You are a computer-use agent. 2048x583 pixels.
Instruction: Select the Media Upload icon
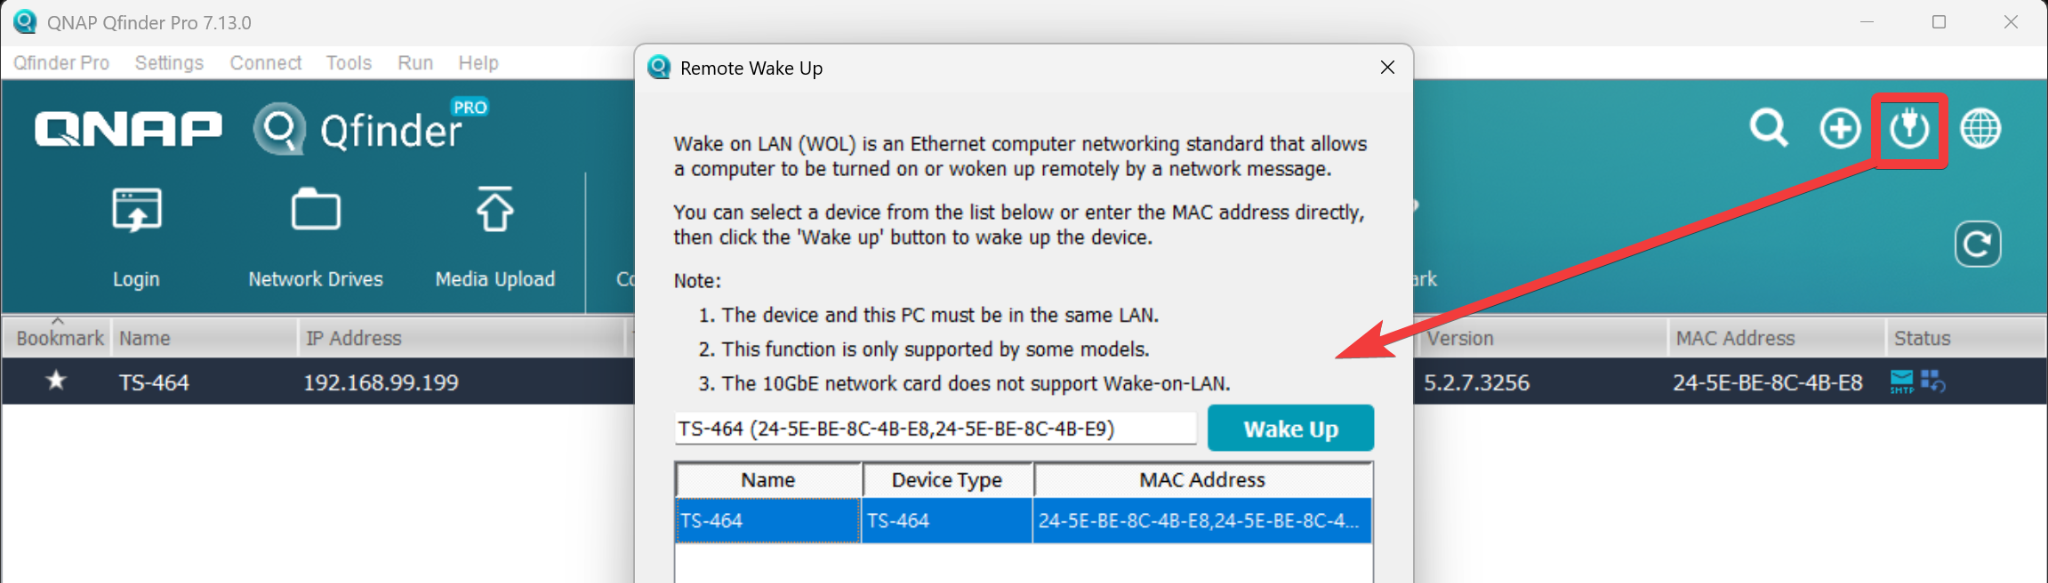tap(495, 212)
